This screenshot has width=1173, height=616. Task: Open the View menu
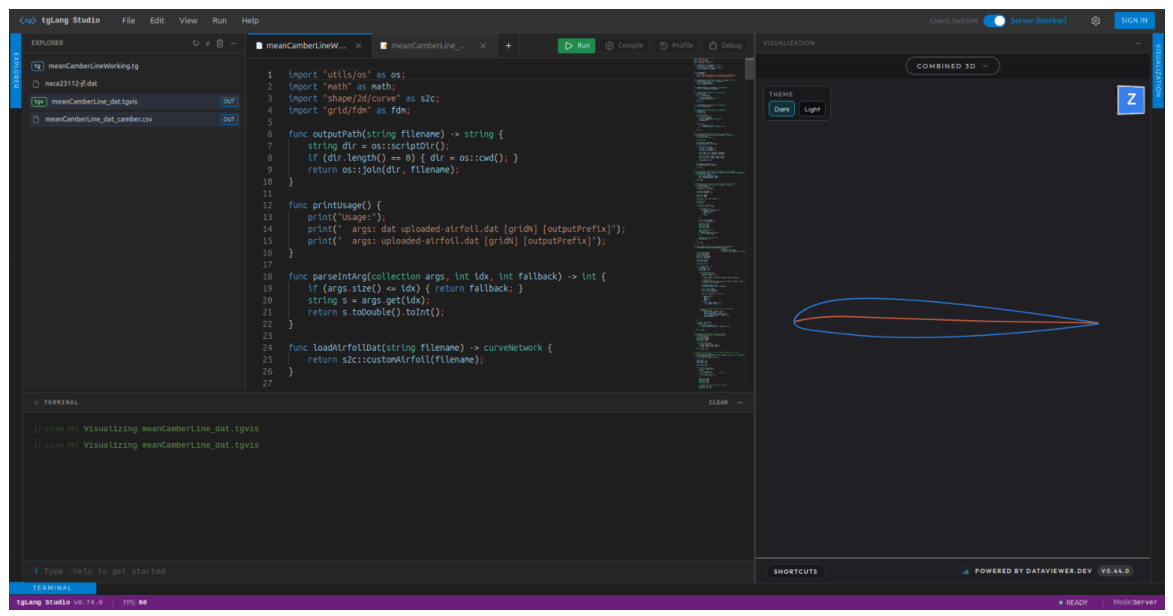coord(189,20)
